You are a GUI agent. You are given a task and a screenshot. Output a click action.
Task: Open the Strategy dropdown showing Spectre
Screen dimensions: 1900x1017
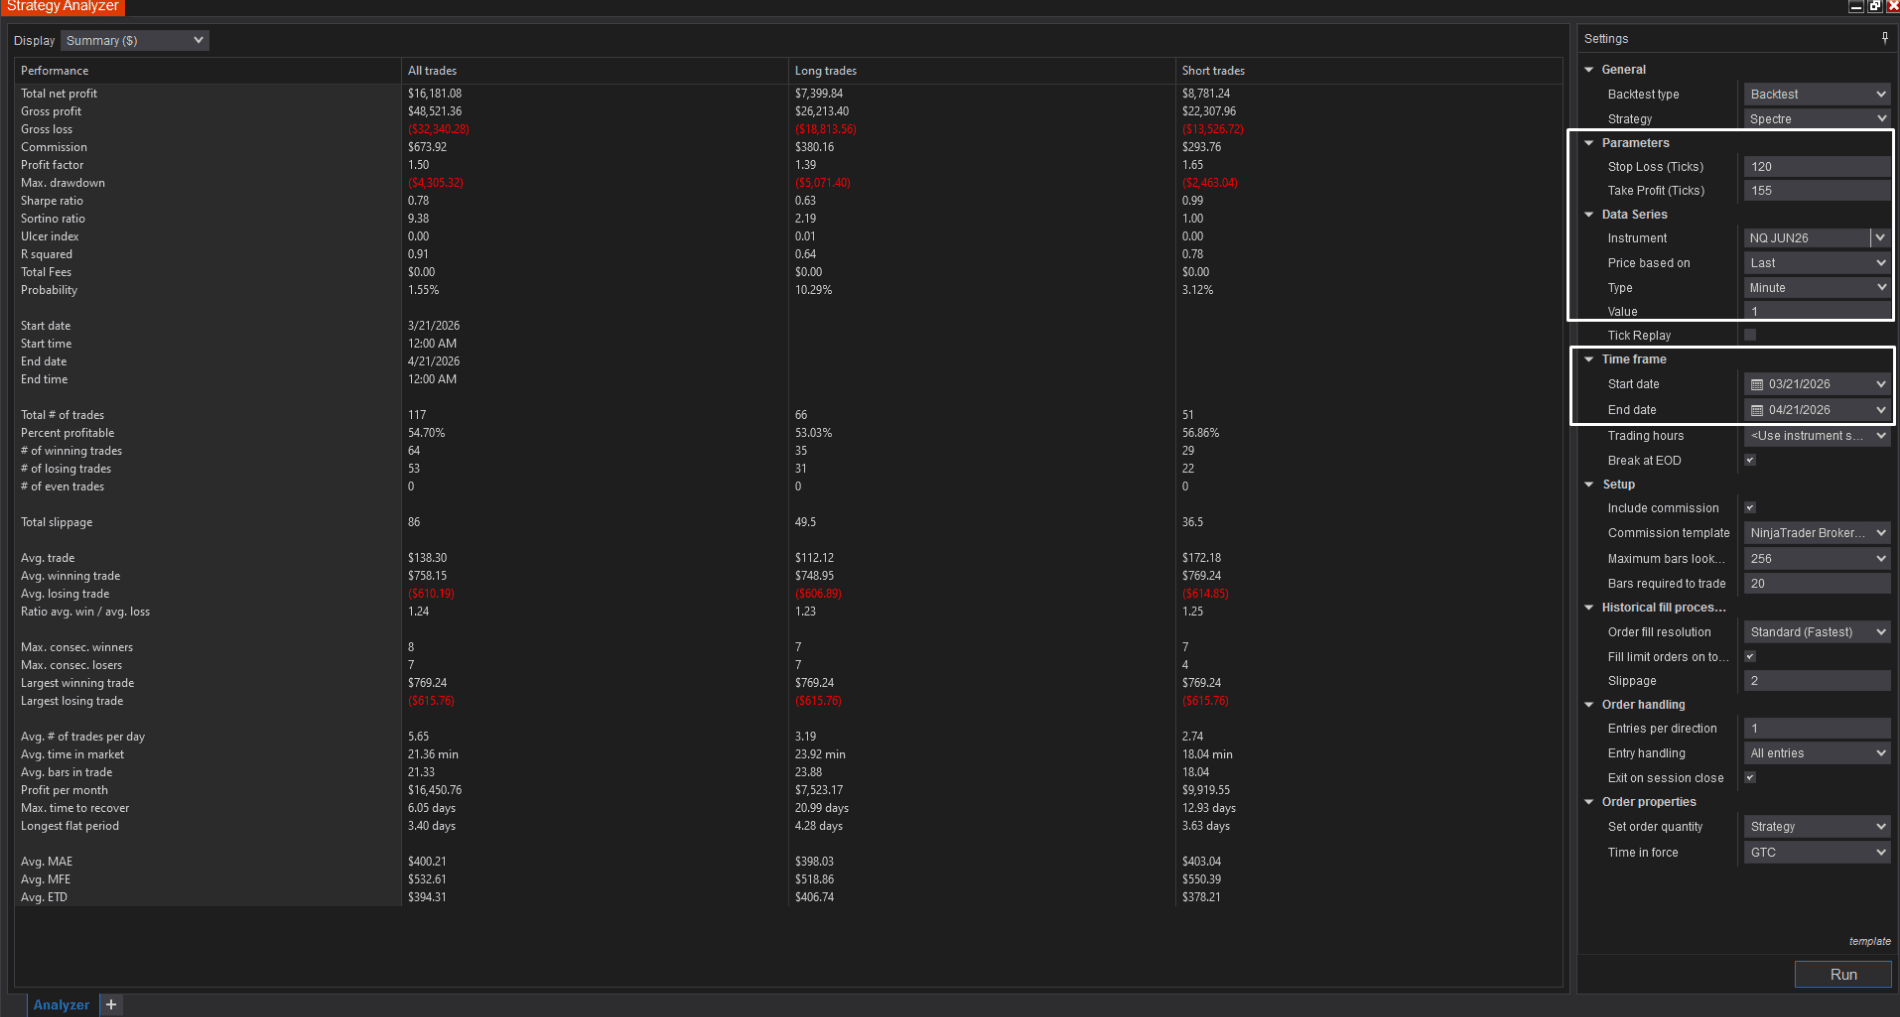click(1817, 118)
